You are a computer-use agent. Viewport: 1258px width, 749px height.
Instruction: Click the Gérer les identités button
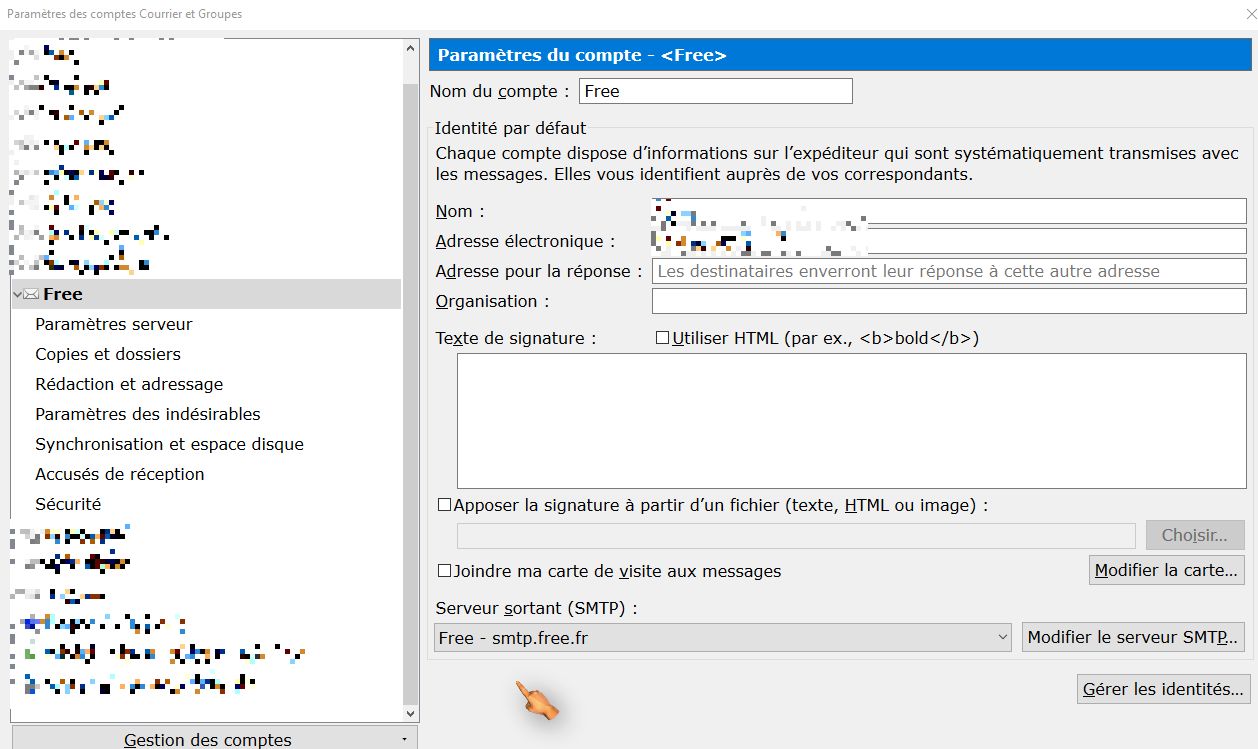tap(1164, 689)
